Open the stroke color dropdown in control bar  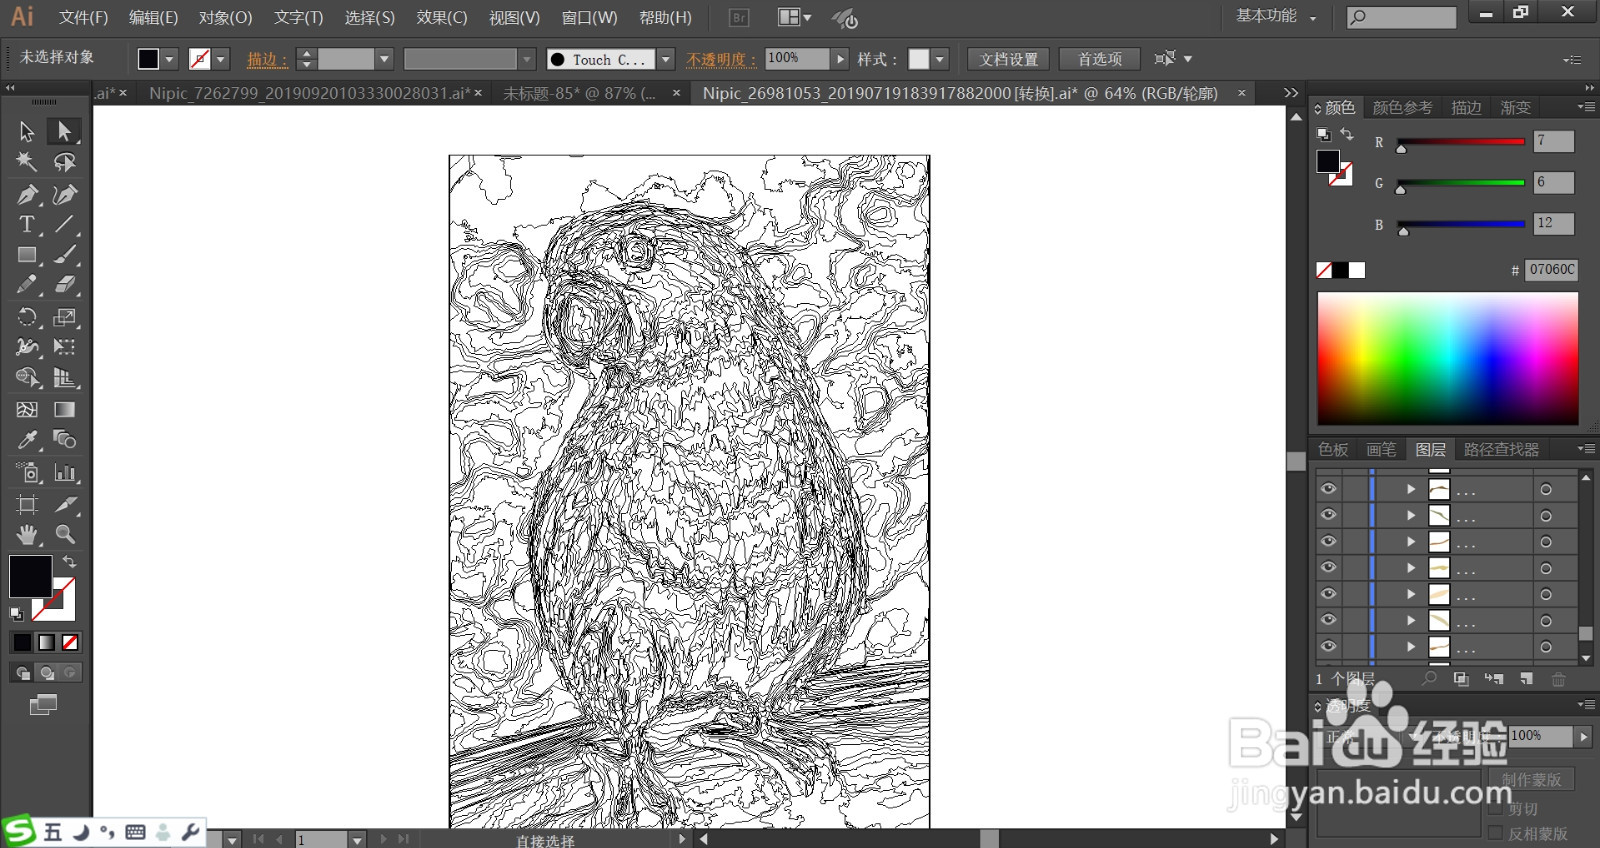pos(221,59)
